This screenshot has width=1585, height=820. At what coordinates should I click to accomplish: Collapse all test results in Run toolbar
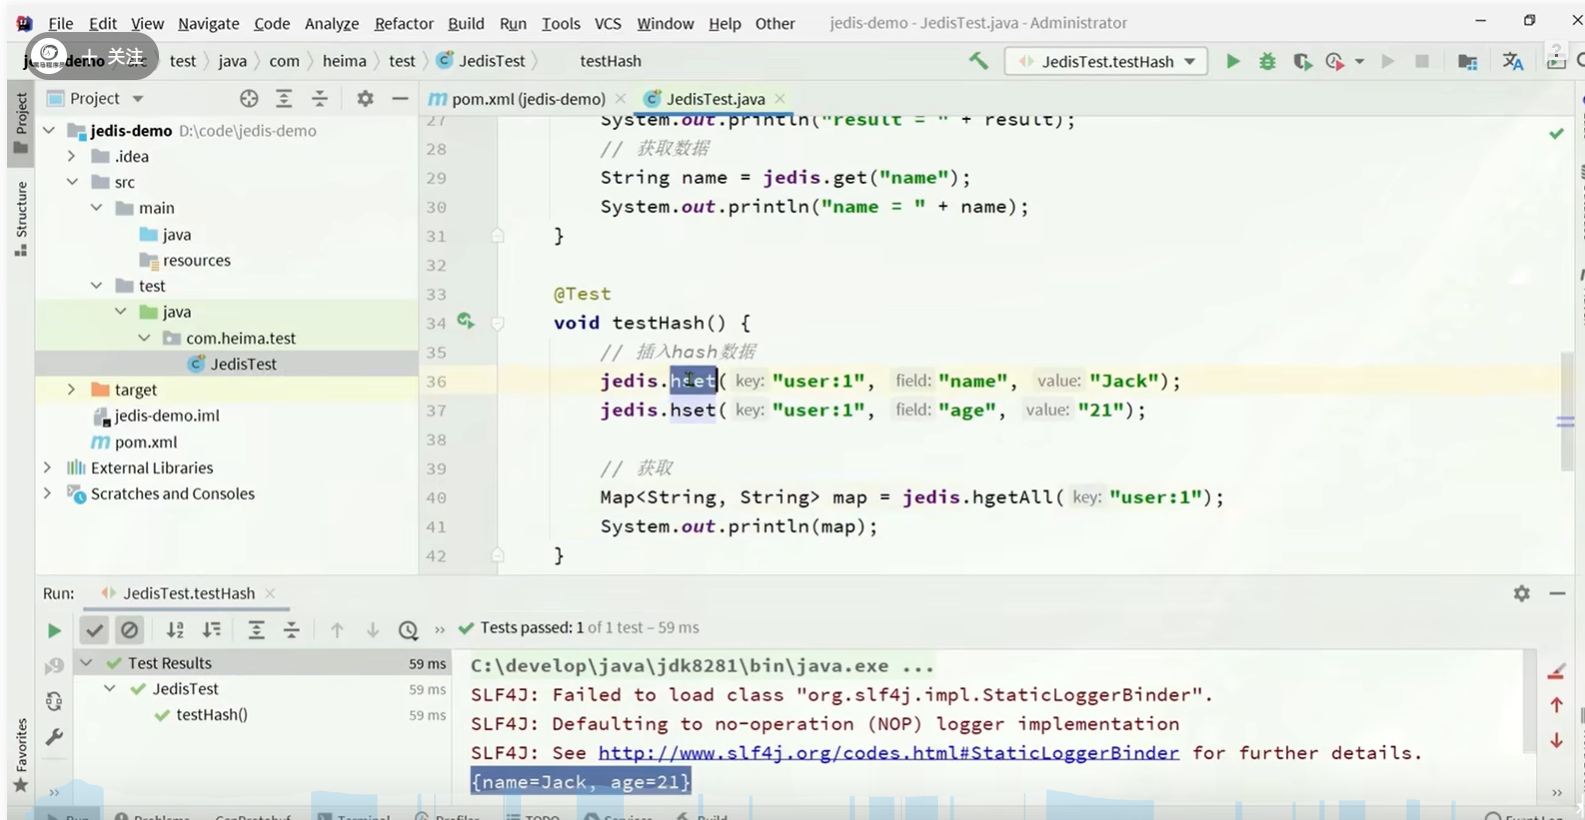(x=292, y=630)
